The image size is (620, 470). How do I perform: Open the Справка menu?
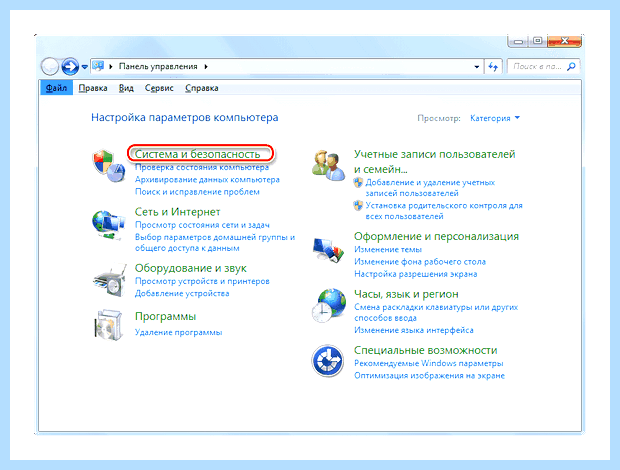202,88
